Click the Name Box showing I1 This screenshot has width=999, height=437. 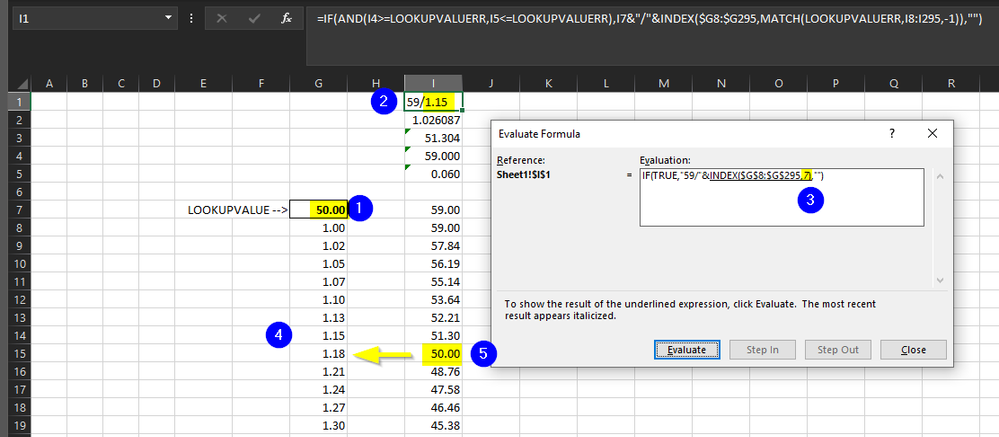(87, 18)
